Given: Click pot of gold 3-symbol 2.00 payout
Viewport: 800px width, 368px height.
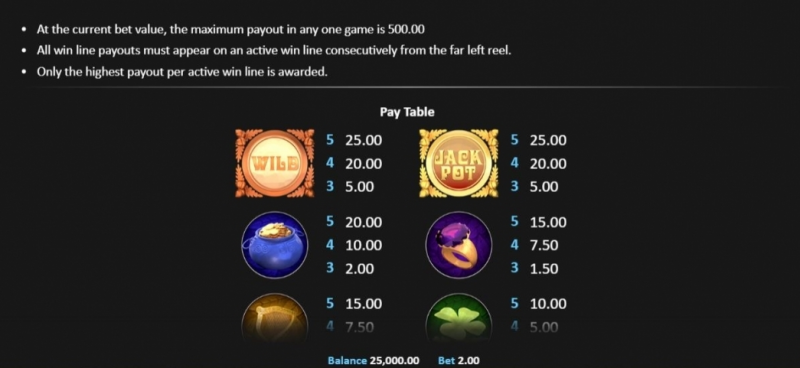Looking at the screenshot, I should (350, 268).
